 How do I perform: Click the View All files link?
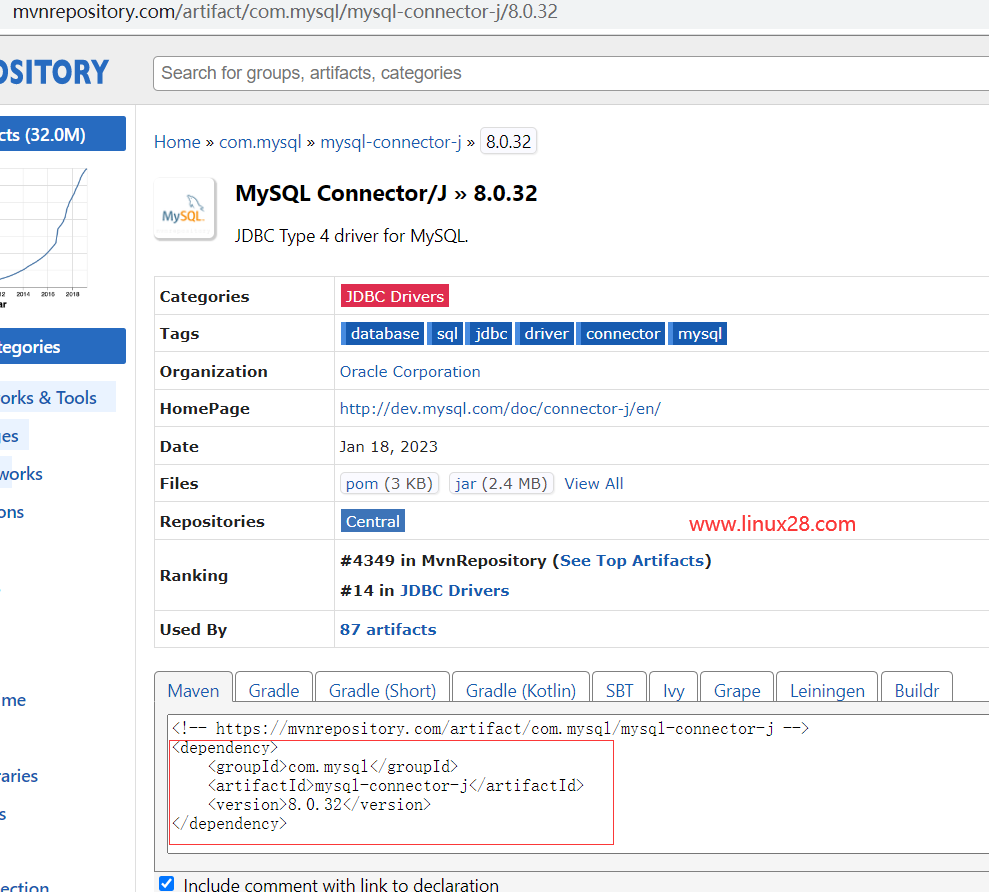594,484
